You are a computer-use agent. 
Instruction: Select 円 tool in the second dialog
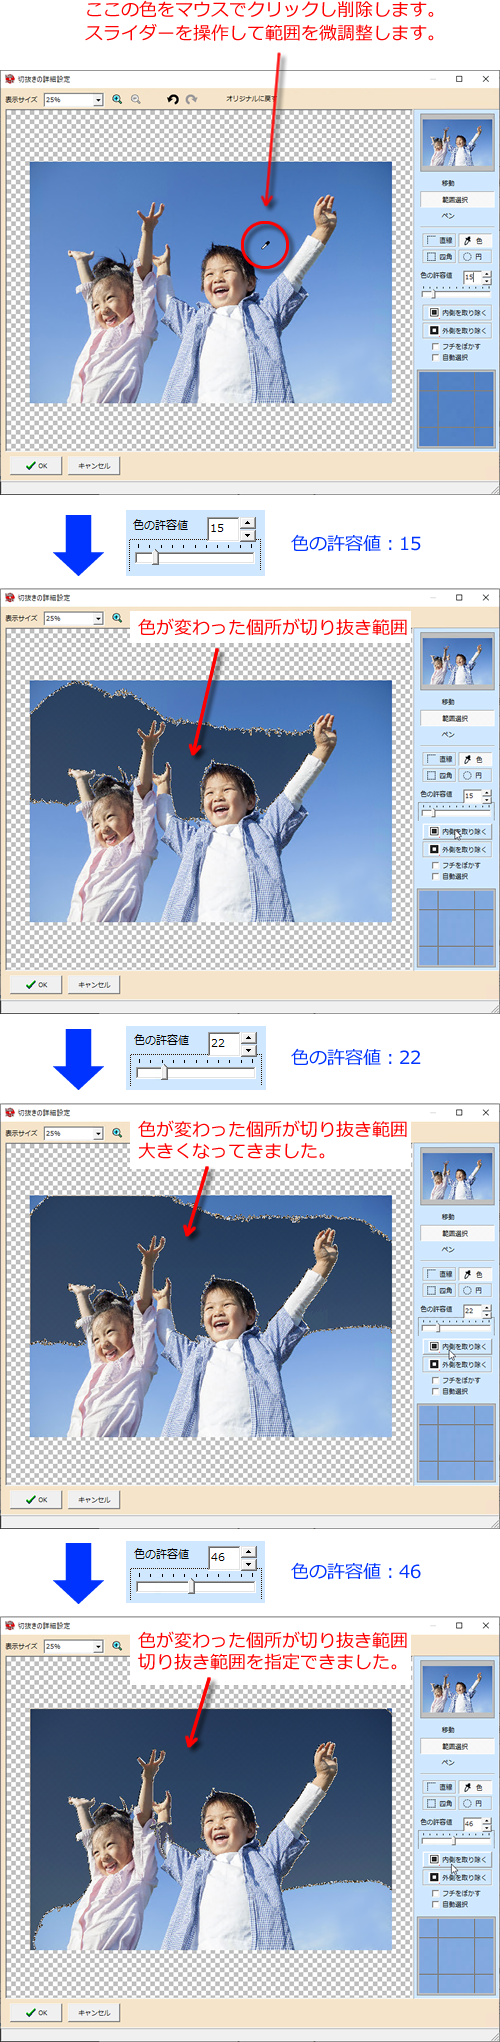click(x=474, y=775)
